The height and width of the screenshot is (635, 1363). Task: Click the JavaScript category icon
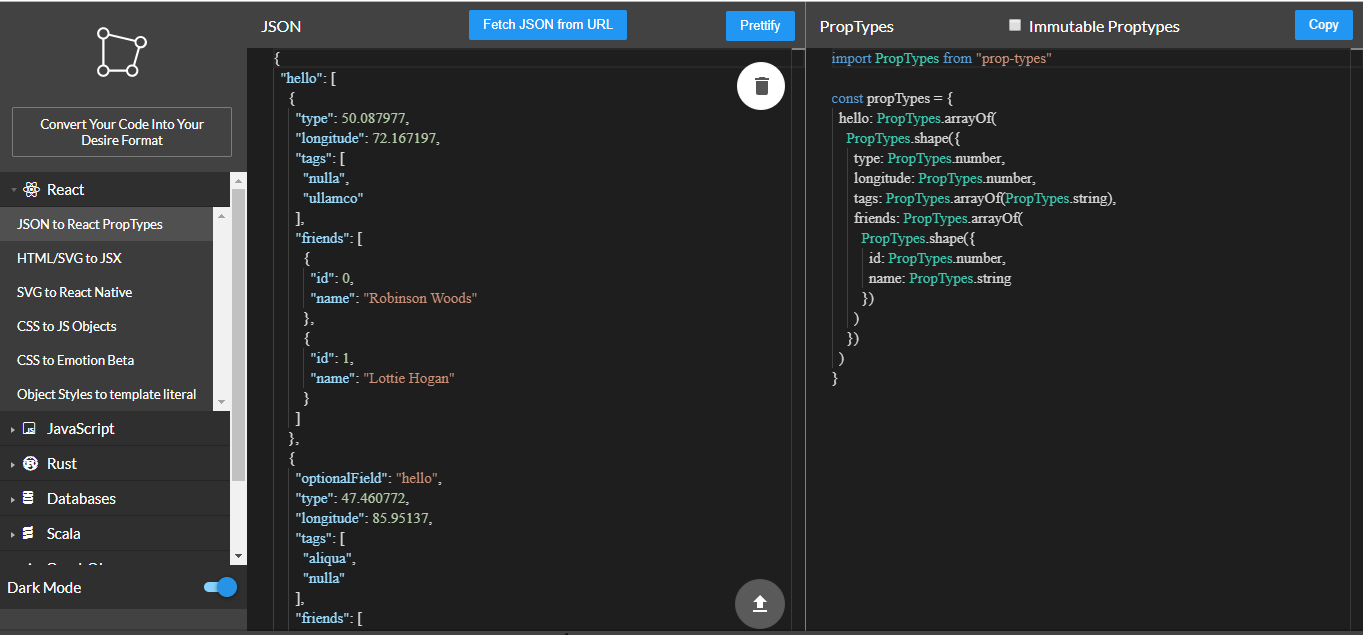pyautogui.click(x=29, y=428)
